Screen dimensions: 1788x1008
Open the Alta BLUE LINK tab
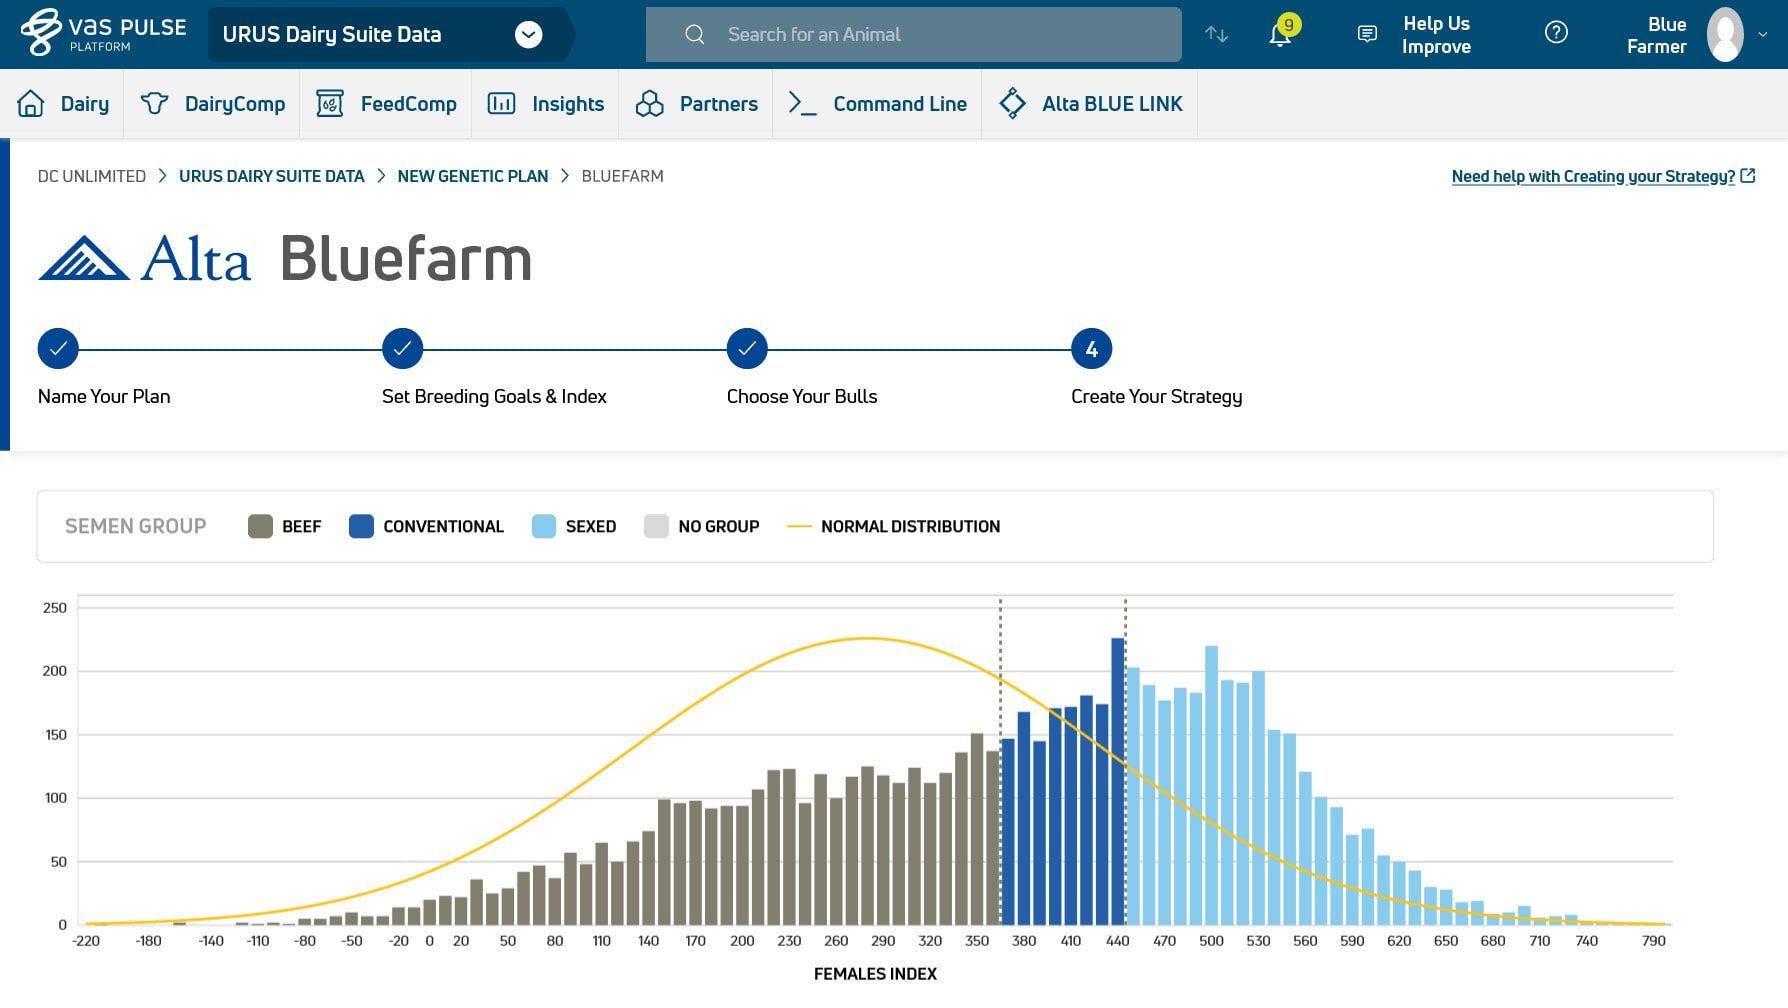click(1112, 104)
